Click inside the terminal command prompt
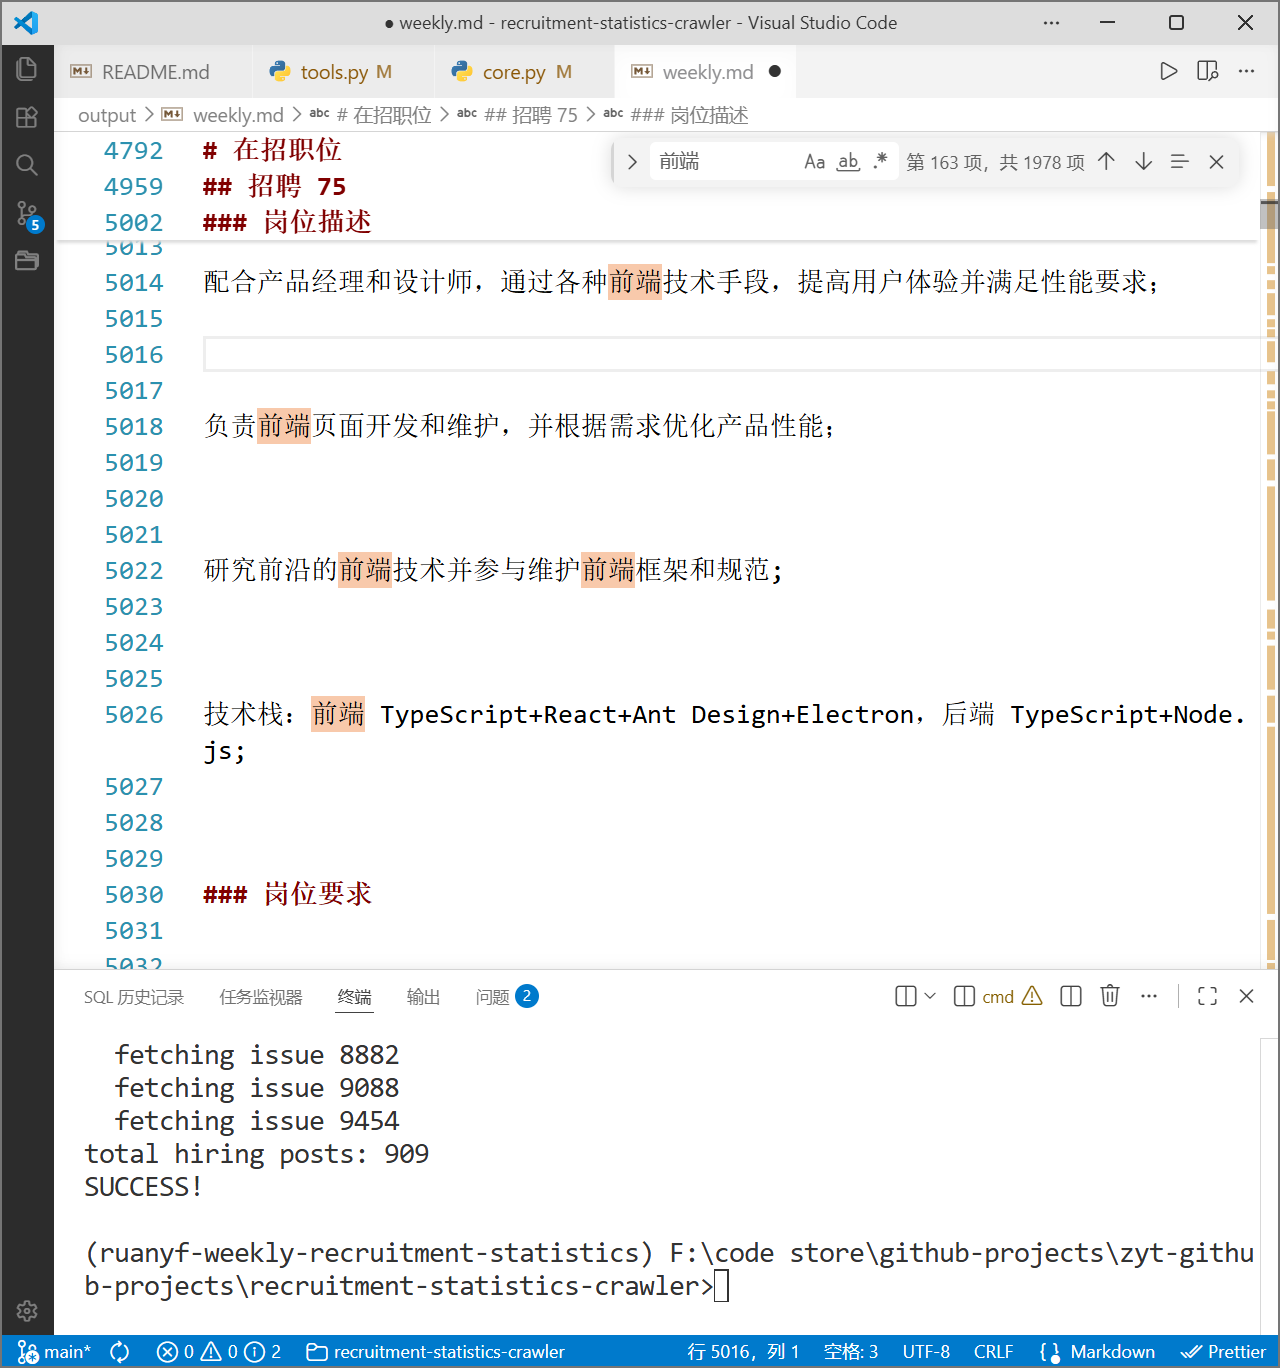Viewport: 1280px width, 1368px height. tap(722, 1286)
